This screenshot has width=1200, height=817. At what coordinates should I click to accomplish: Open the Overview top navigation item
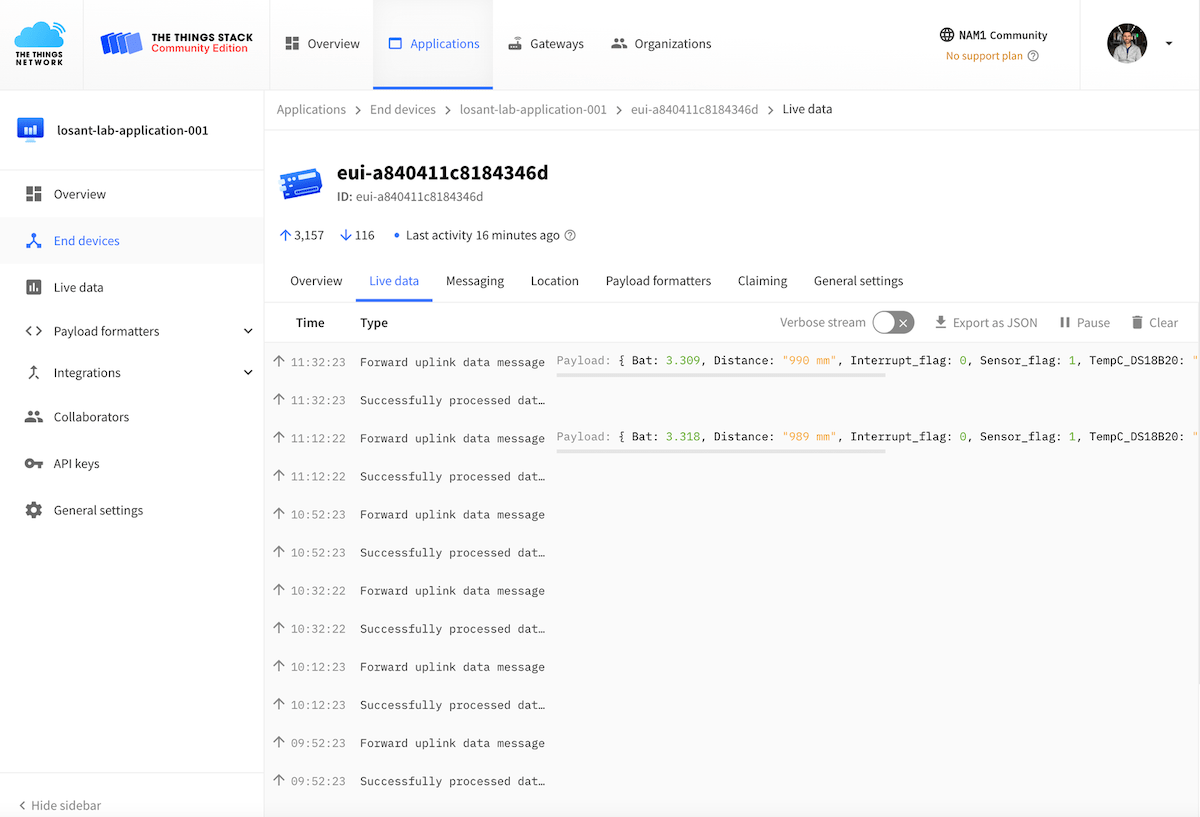click(x=322, y=44)
